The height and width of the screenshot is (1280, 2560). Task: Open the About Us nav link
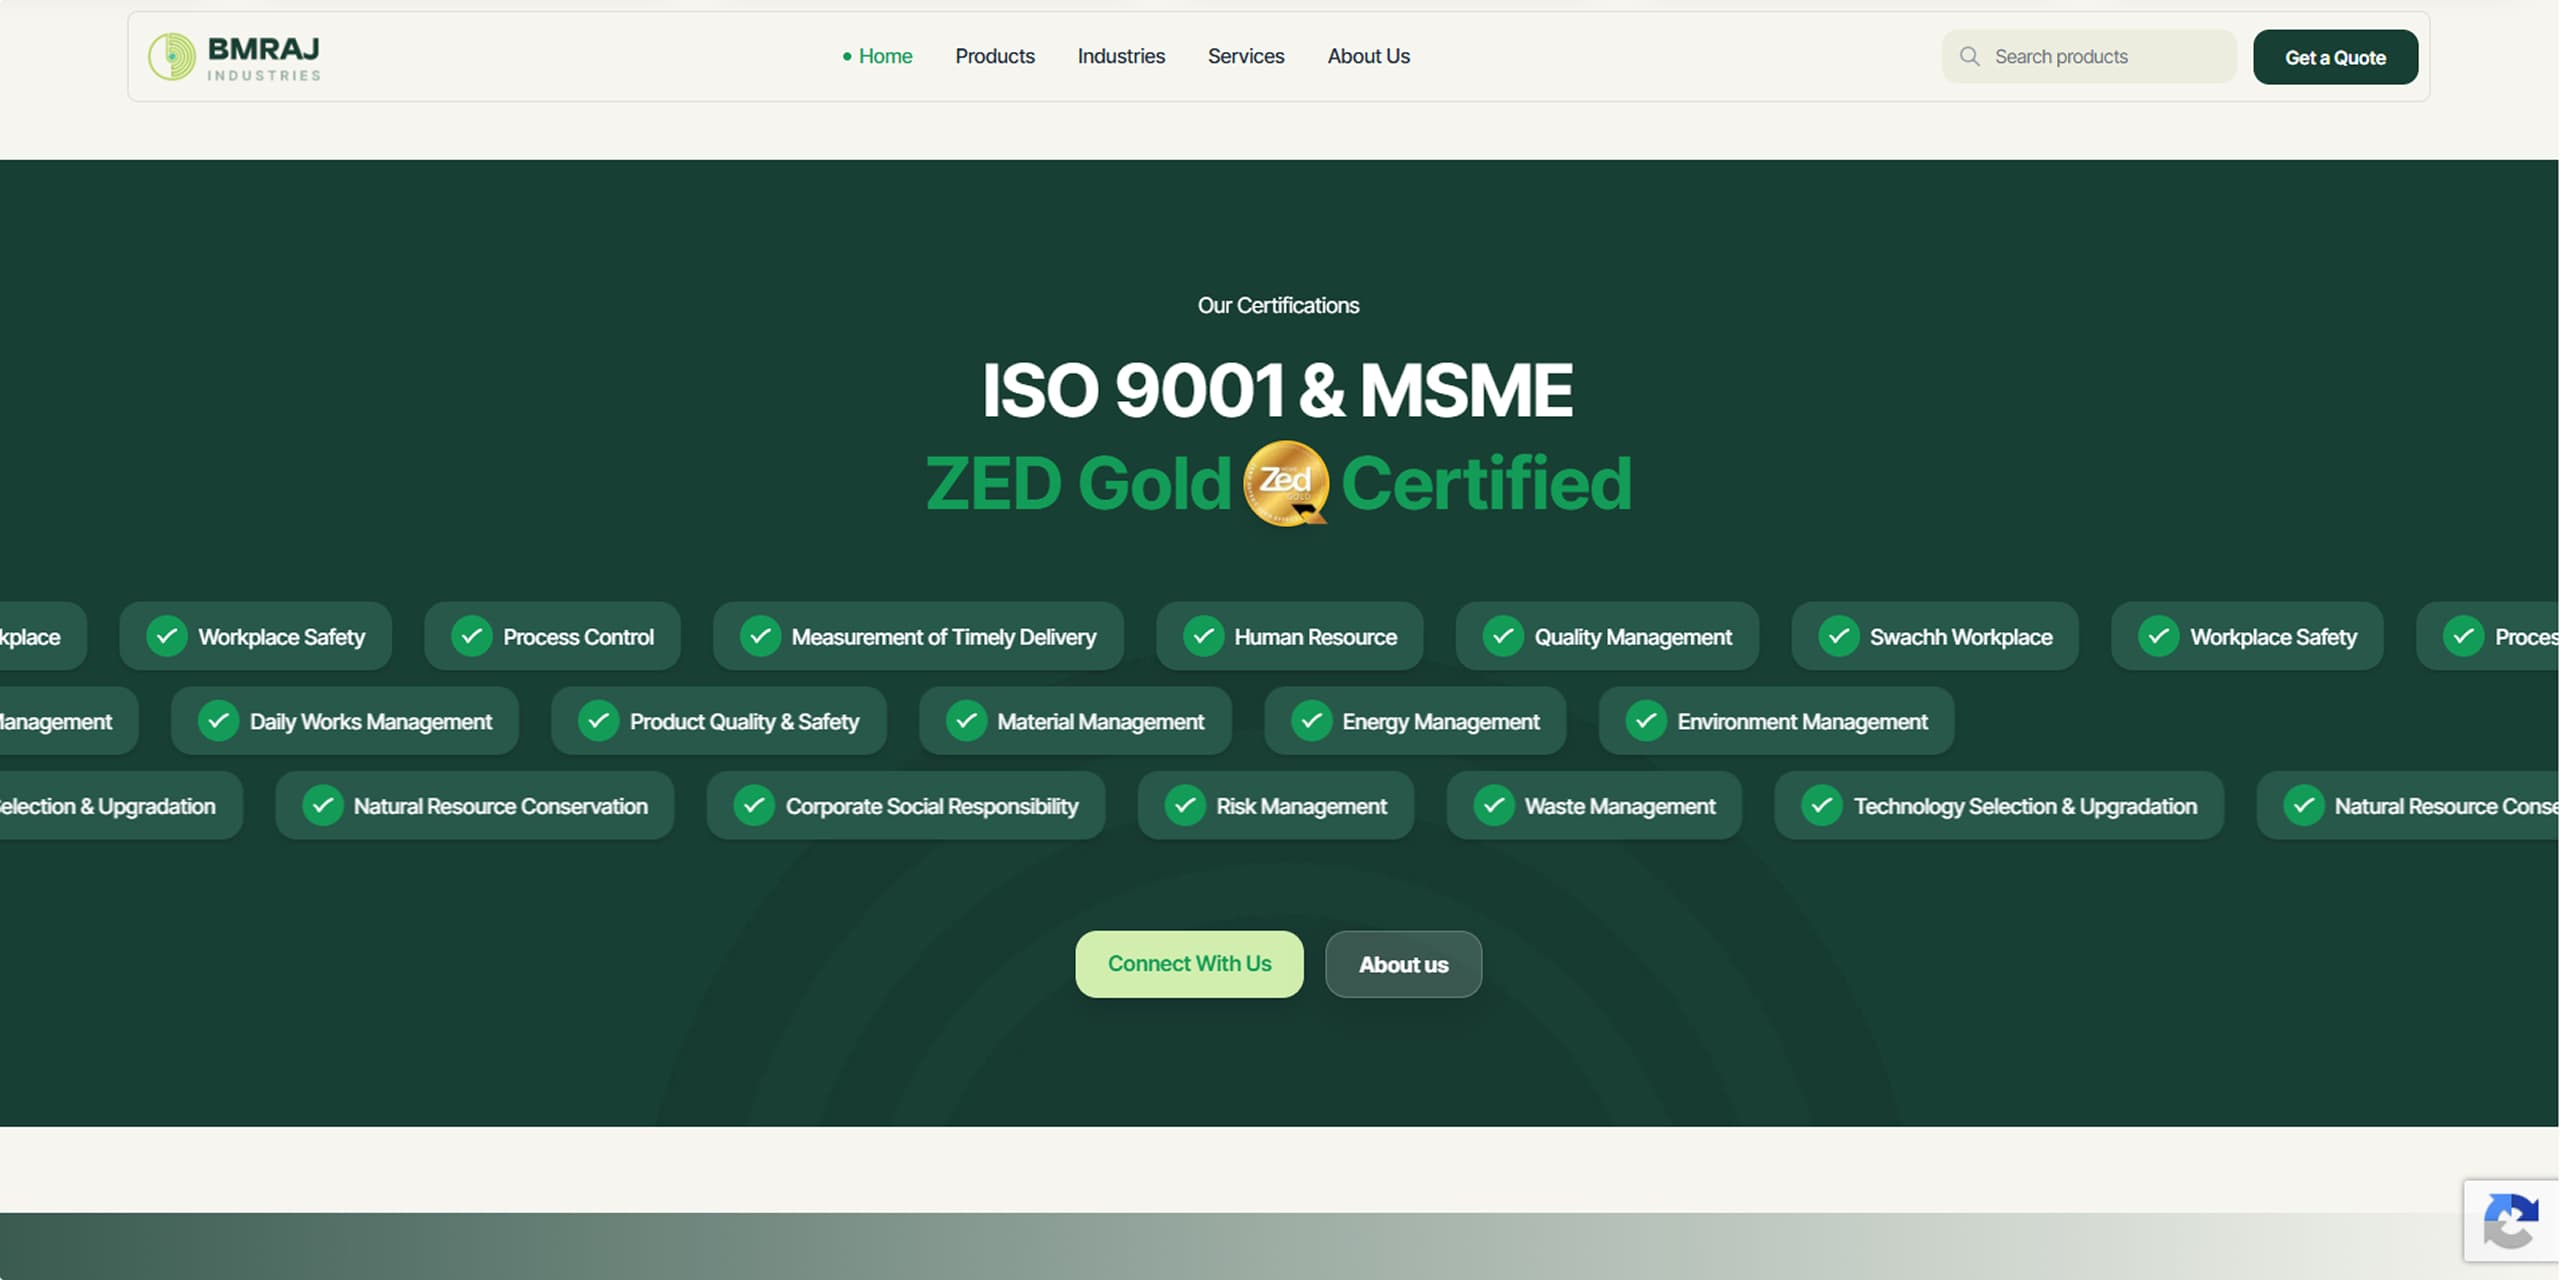[x=1368, y=57]
